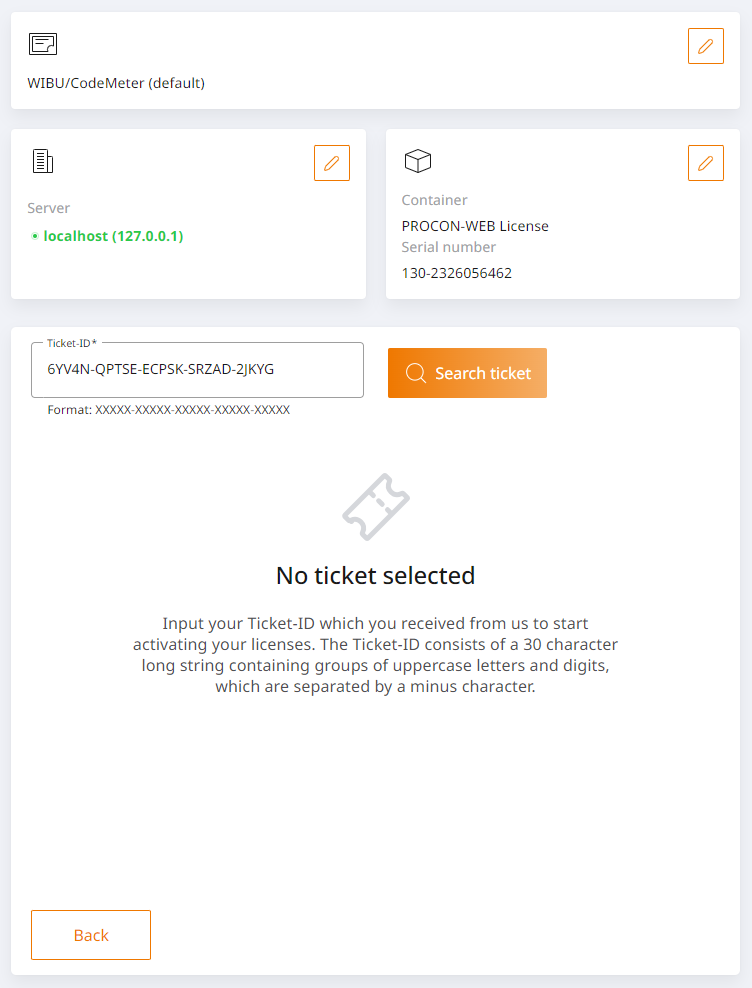Image resolution: width=752 pixels, height=988 pixels.
Task: Click the magnifier icon in Search ticket
Action: pos(415,373)
